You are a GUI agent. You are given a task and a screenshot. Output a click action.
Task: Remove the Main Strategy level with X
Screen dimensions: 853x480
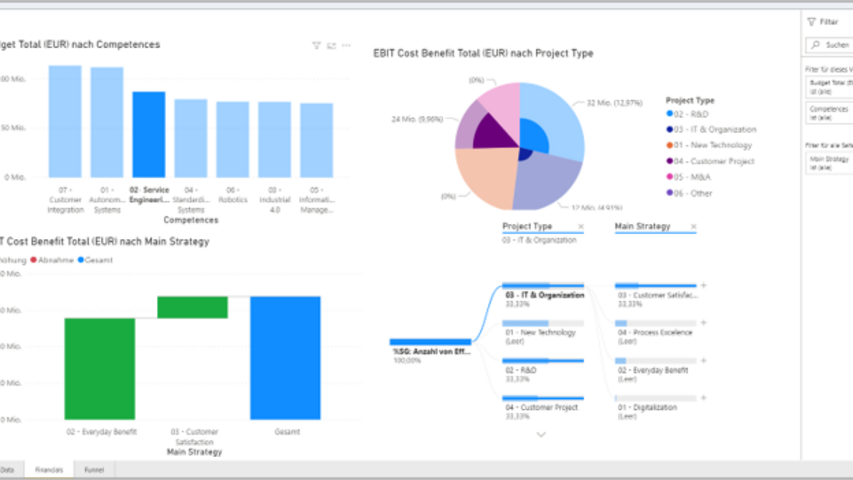693,227
